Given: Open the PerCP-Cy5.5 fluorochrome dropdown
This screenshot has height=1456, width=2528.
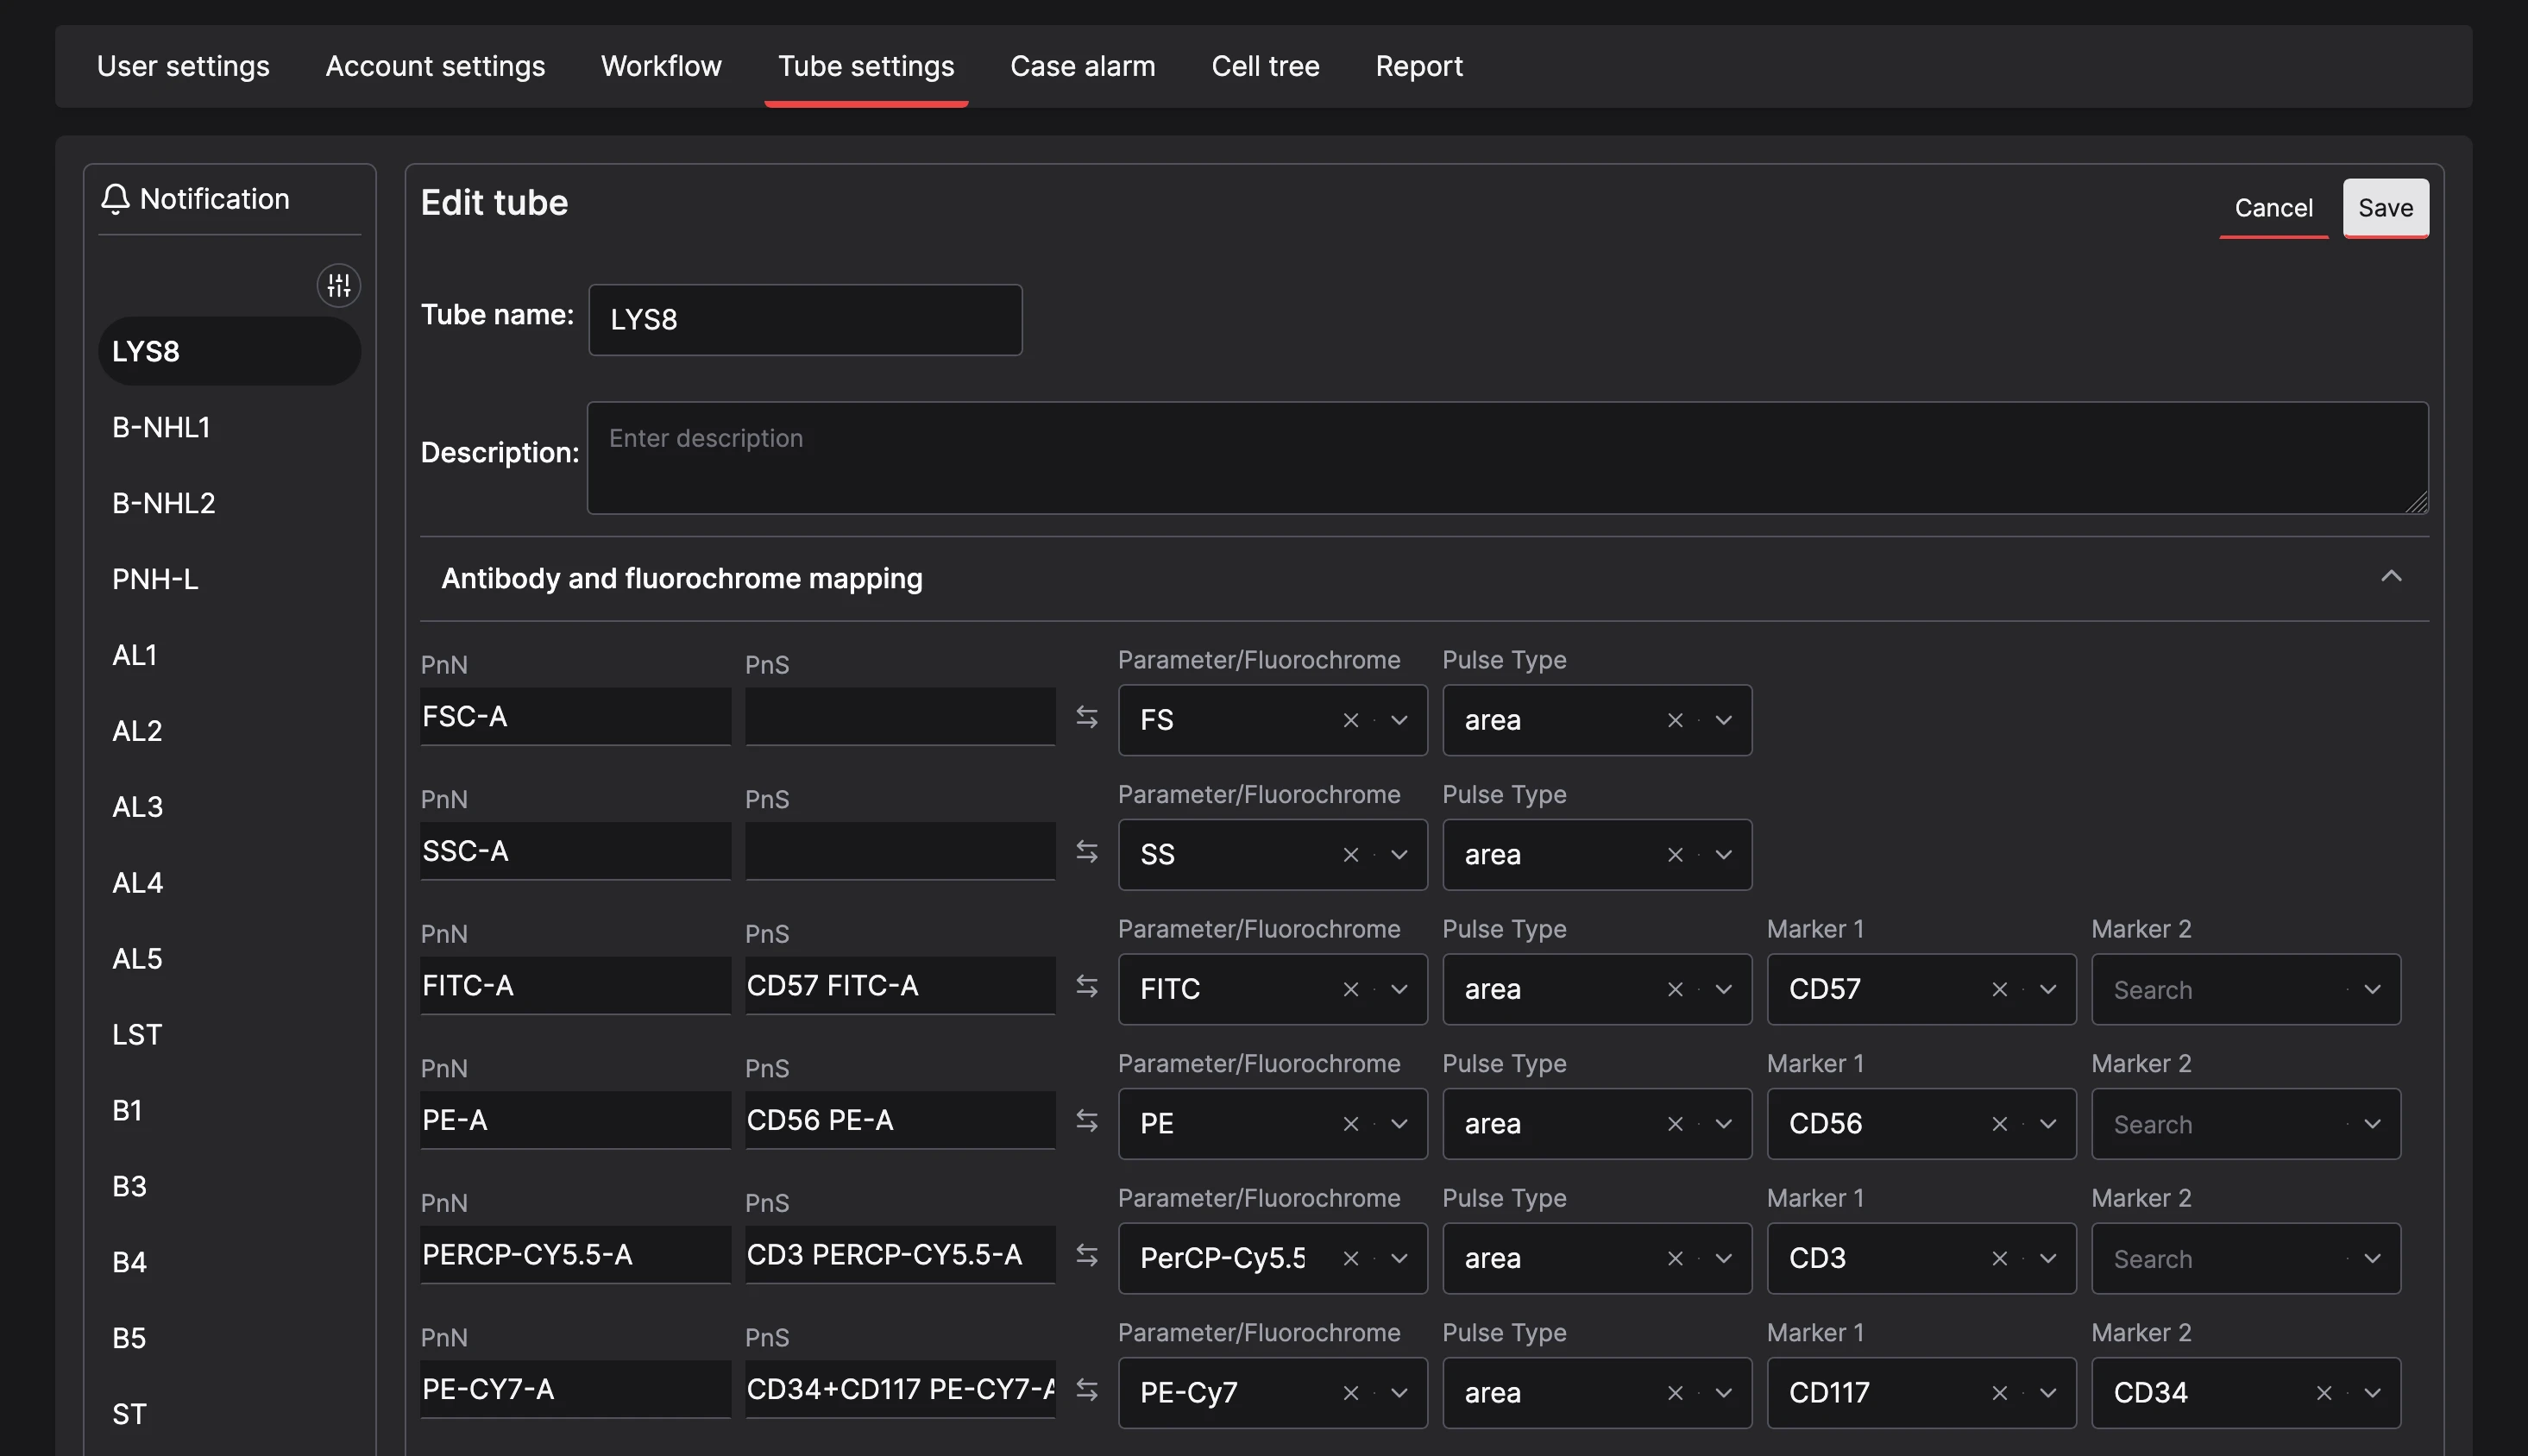Looking at the screenshot, I should [x=1399, y=1258].
